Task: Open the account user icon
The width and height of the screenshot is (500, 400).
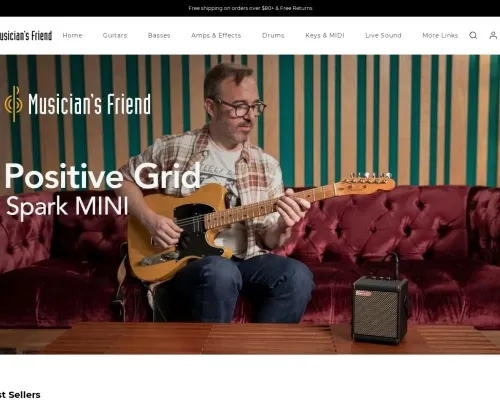Action: 493,35
